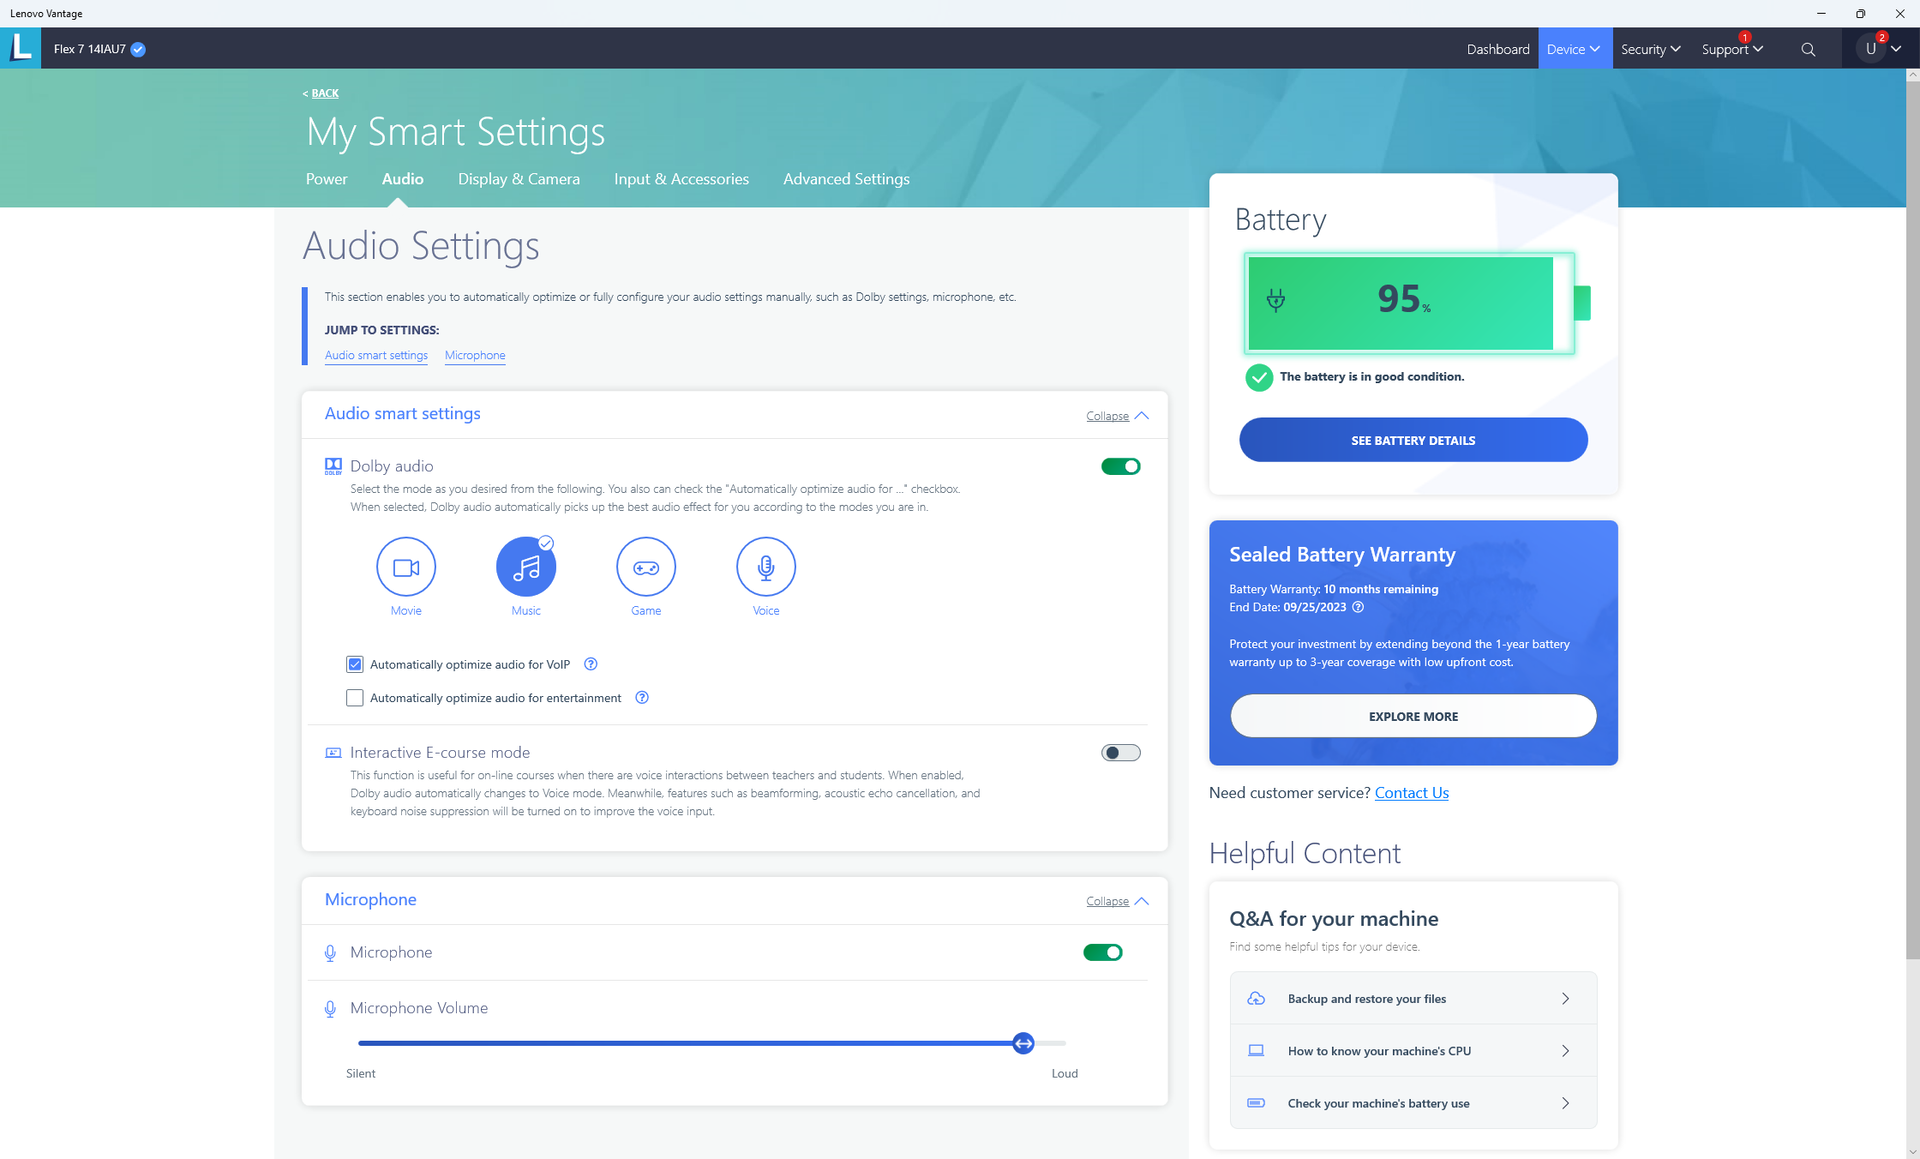
Task: Open VoIP optimization help tooltip icon
Action: click(x=591, y=664)
